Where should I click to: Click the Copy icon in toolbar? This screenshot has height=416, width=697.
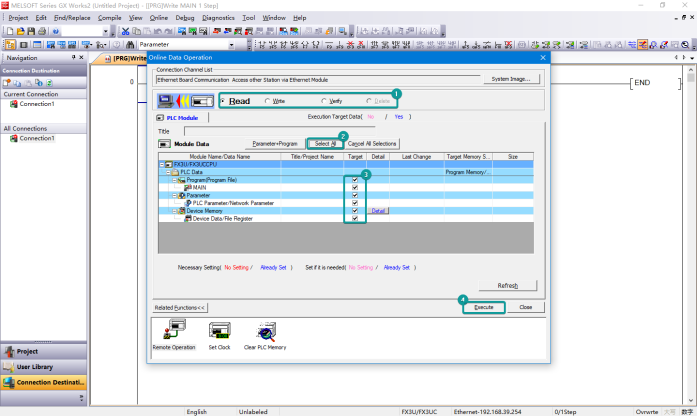tap(136, 32)
